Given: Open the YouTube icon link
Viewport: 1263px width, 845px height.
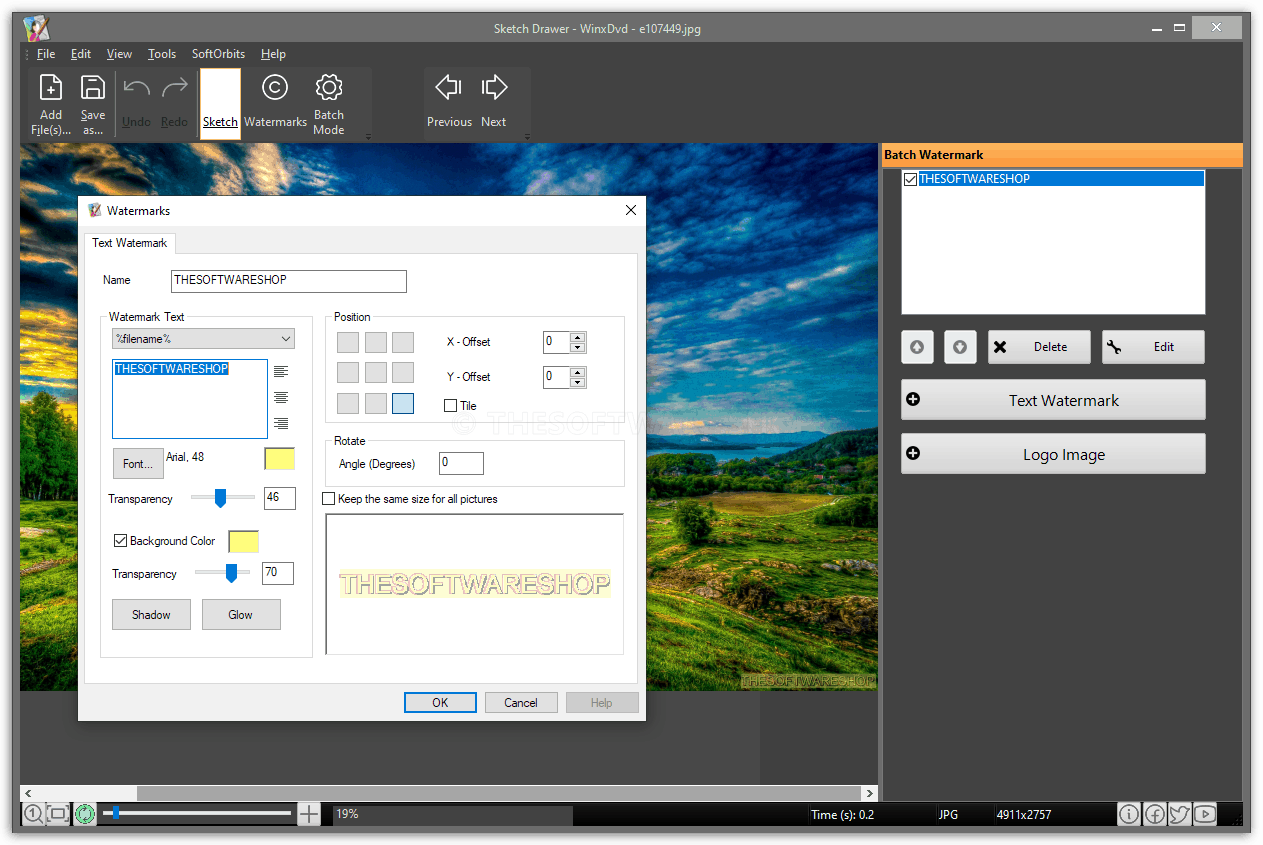Looking at the screenshot, I should (1204, 815).
